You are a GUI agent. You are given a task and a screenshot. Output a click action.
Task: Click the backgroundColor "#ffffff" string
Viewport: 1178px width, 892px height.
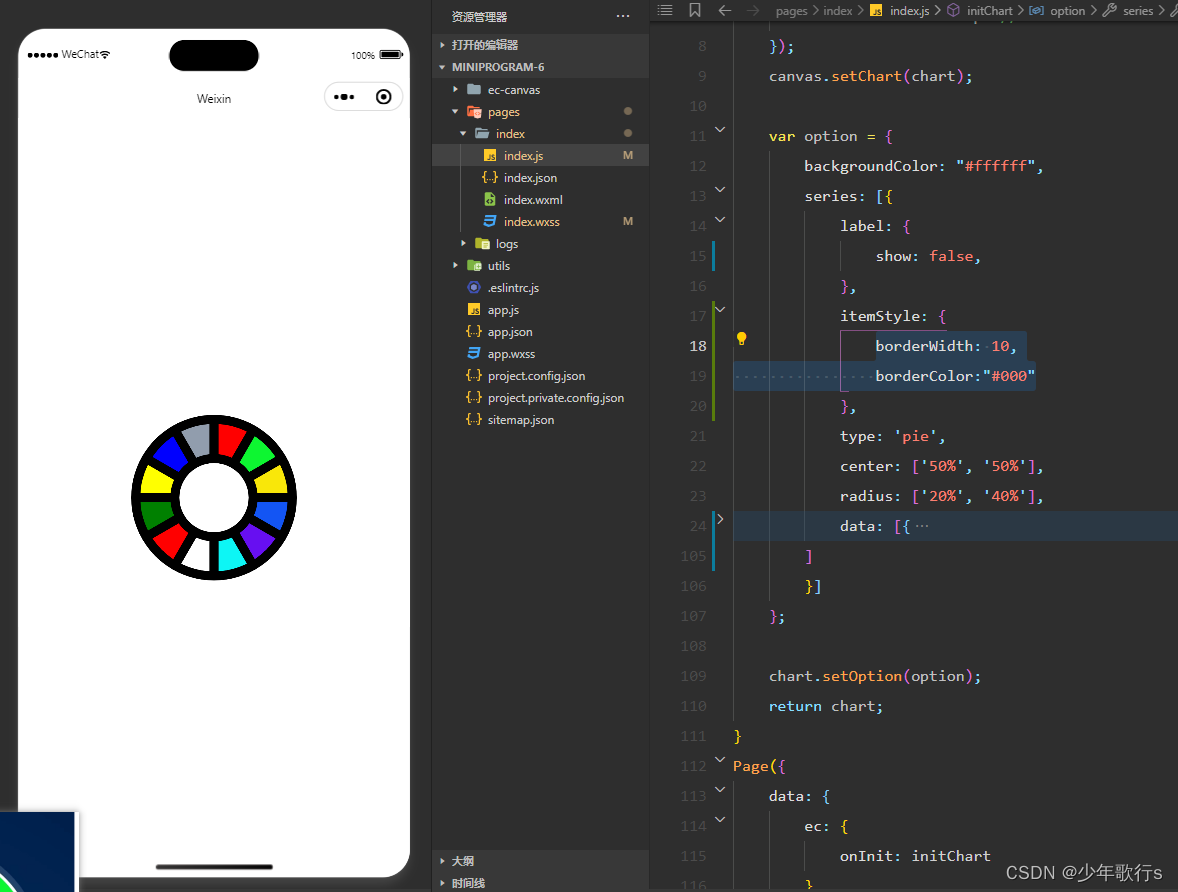coord(995,166)
